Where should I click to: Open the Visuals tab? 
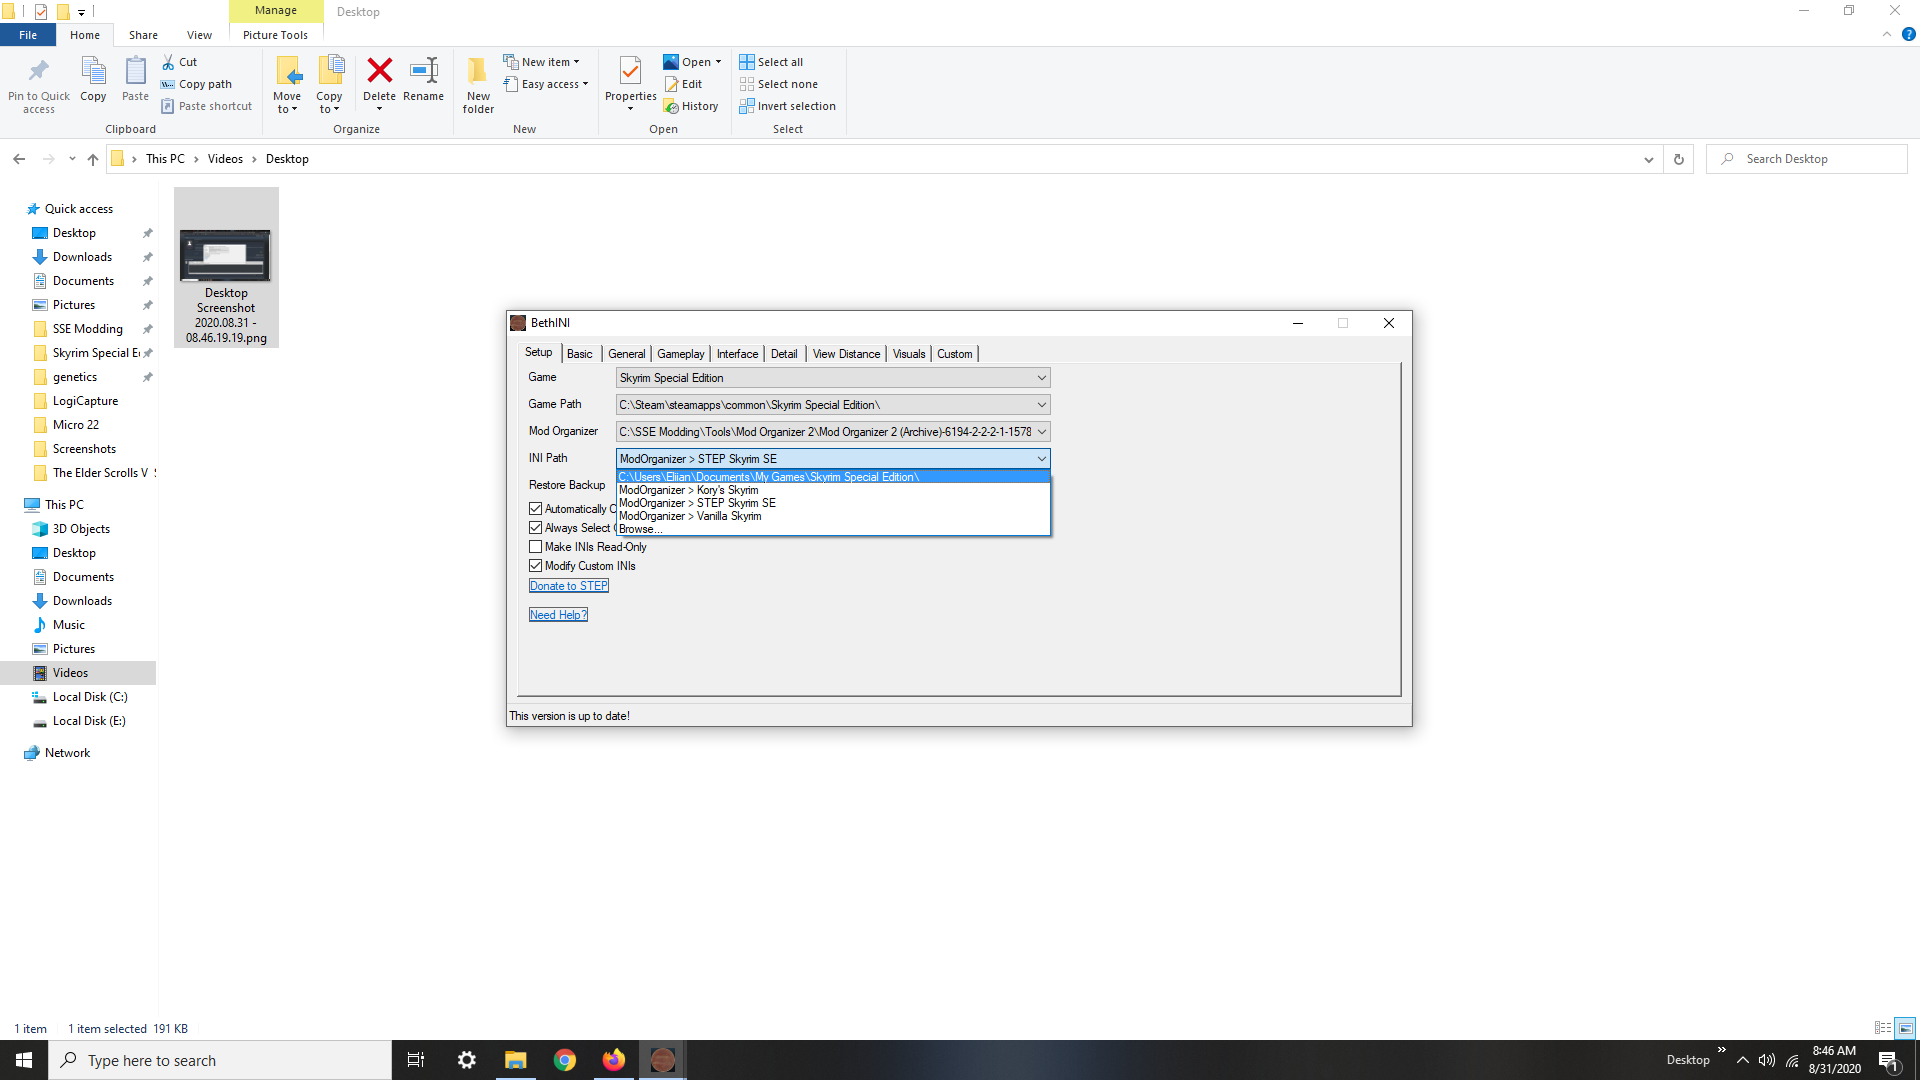(x=908, y=354)
